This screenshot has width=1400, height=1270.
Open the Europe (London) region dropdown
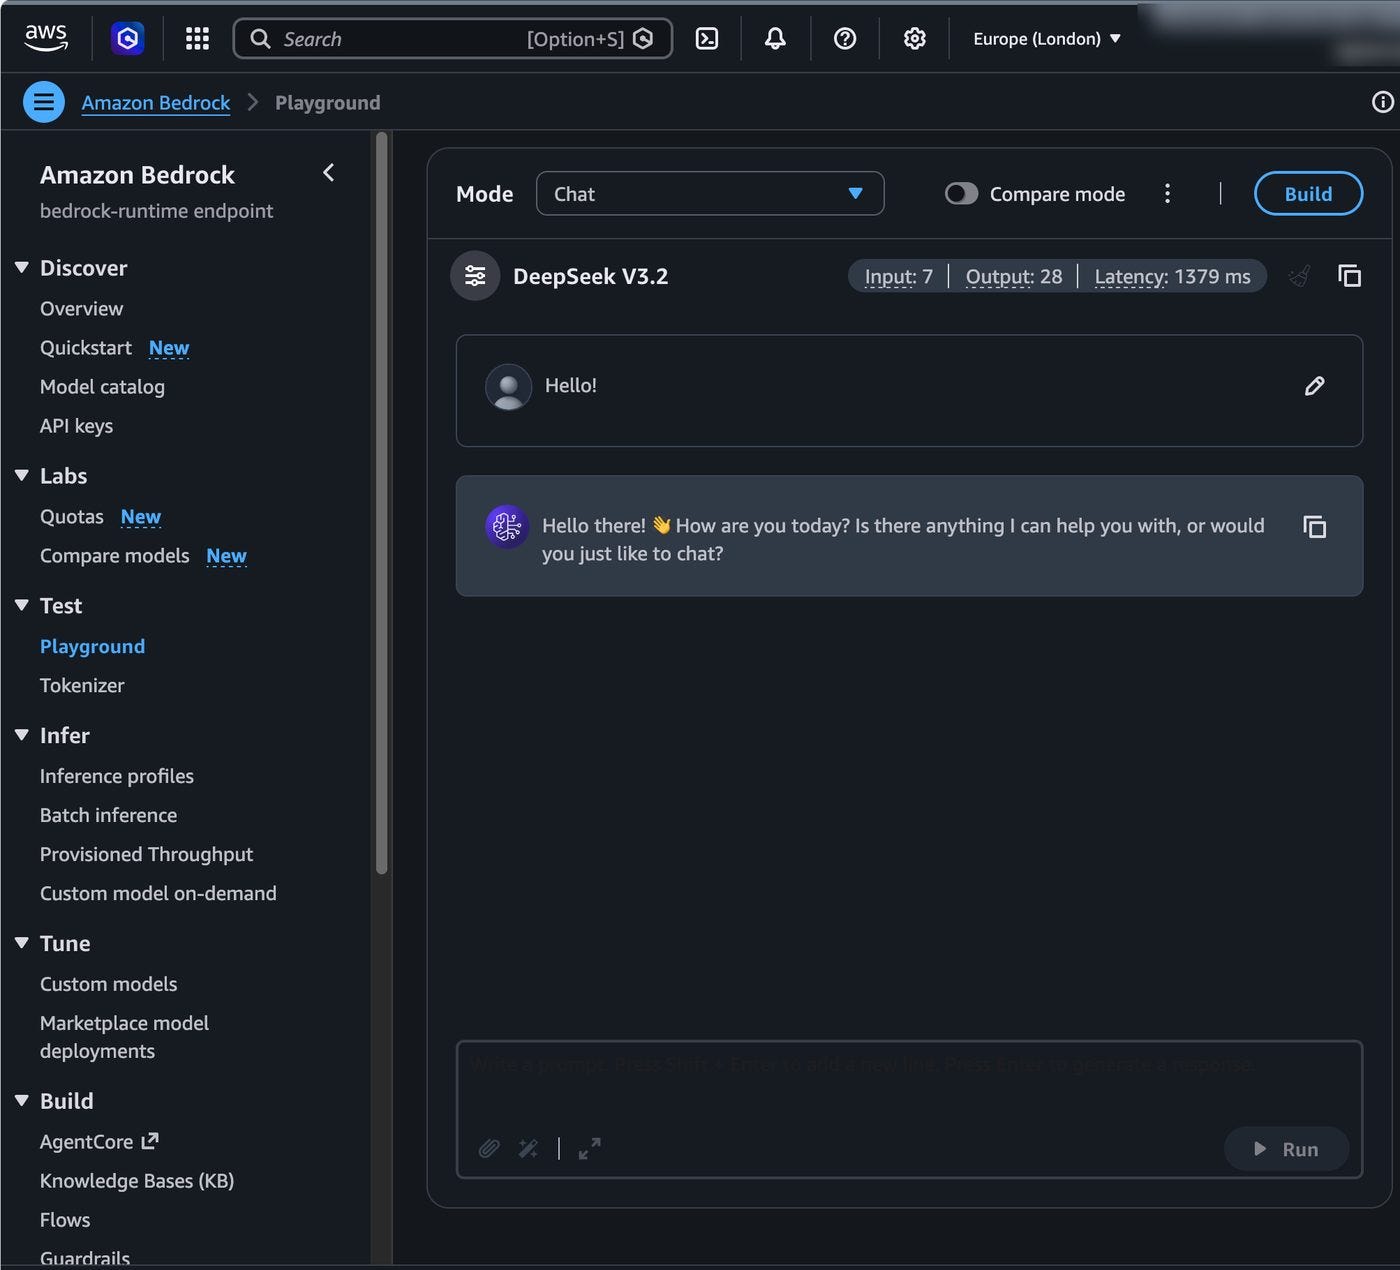(1047, 39)
